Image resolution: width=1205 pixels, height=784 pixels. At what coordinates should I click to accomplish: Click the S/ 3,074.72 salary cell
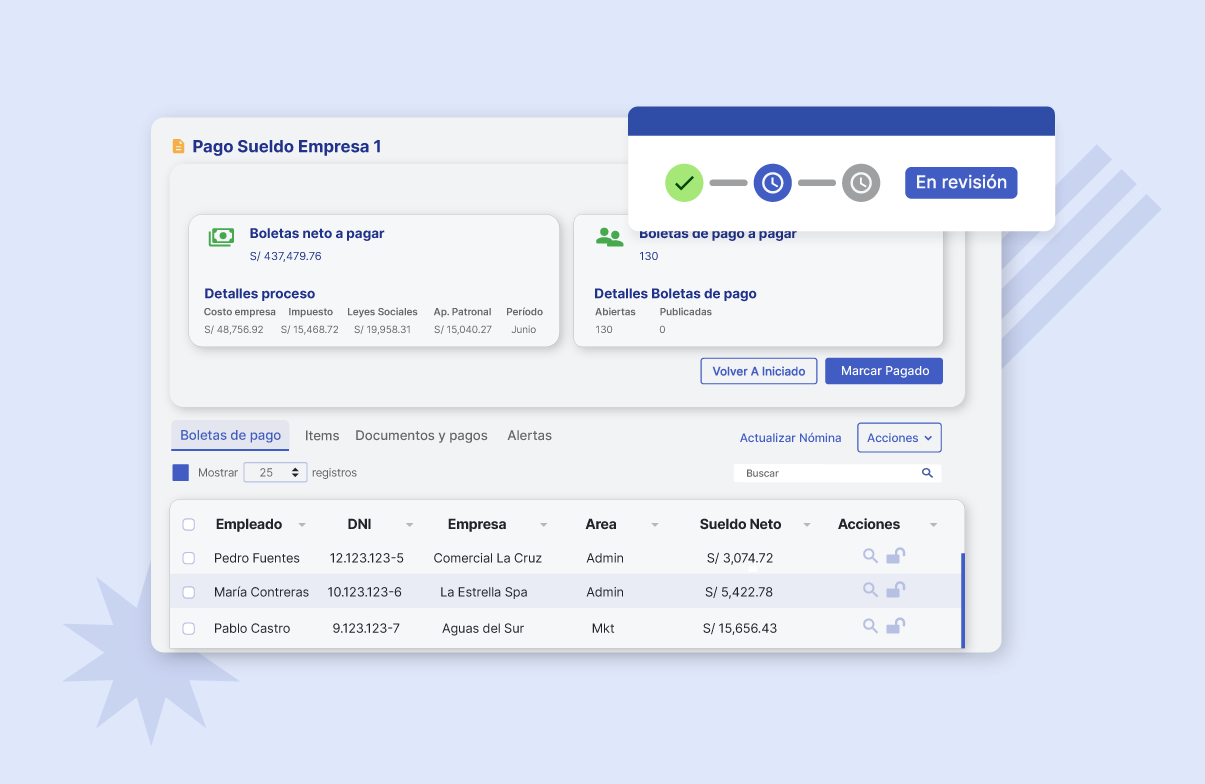point(739,558)
